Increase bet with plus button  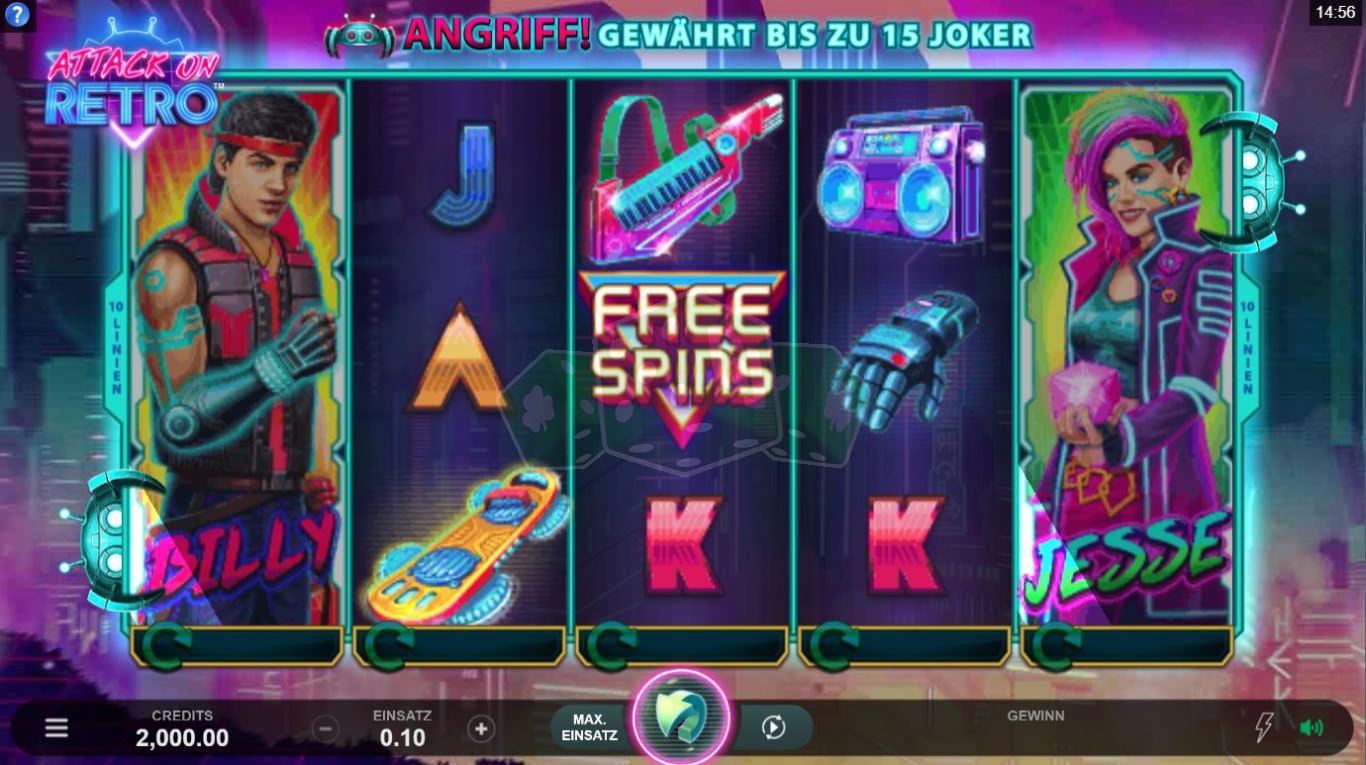point(481,729)
